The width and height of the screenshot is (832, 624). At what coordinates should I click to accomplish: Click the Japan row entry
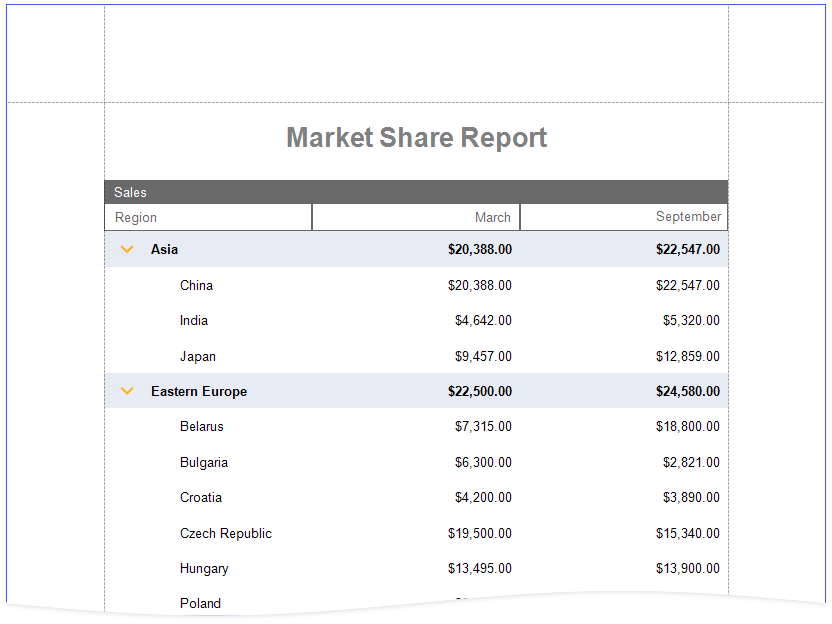click(197, 356)
